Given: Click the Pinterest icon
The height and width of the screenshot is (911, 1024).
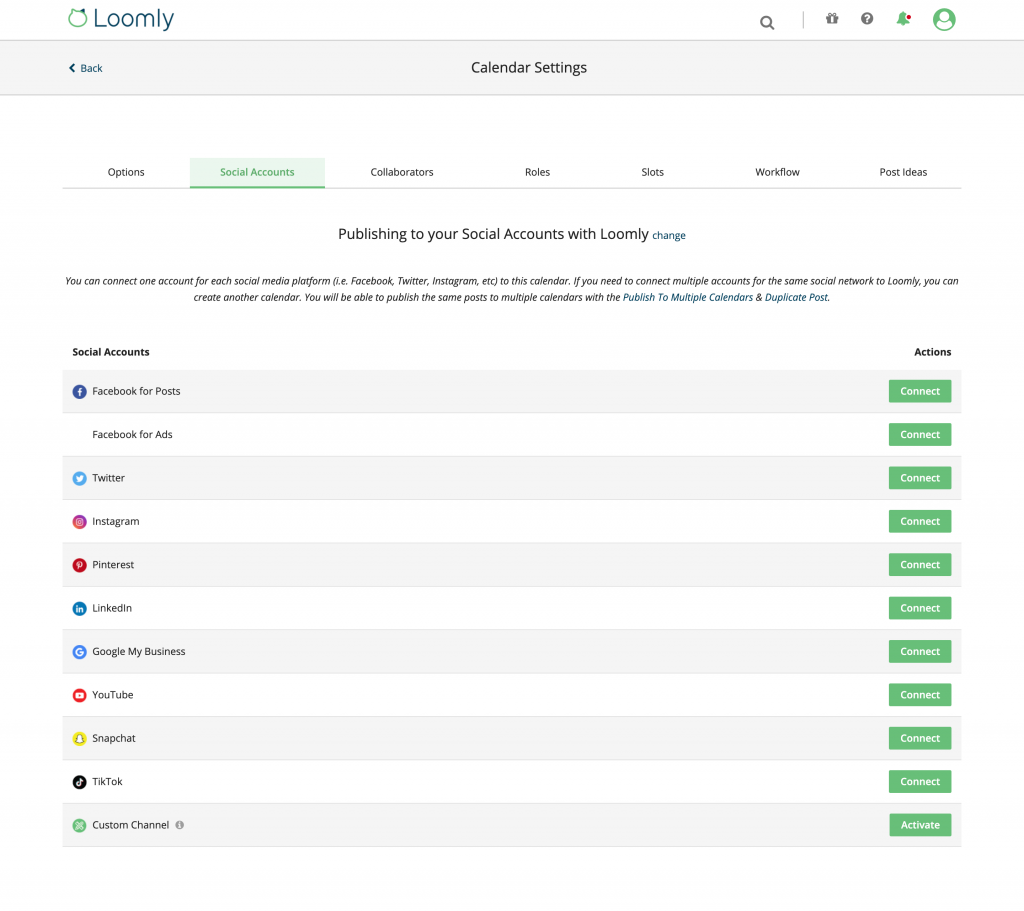Looking at the screenshot, I should tap(79, 564).
